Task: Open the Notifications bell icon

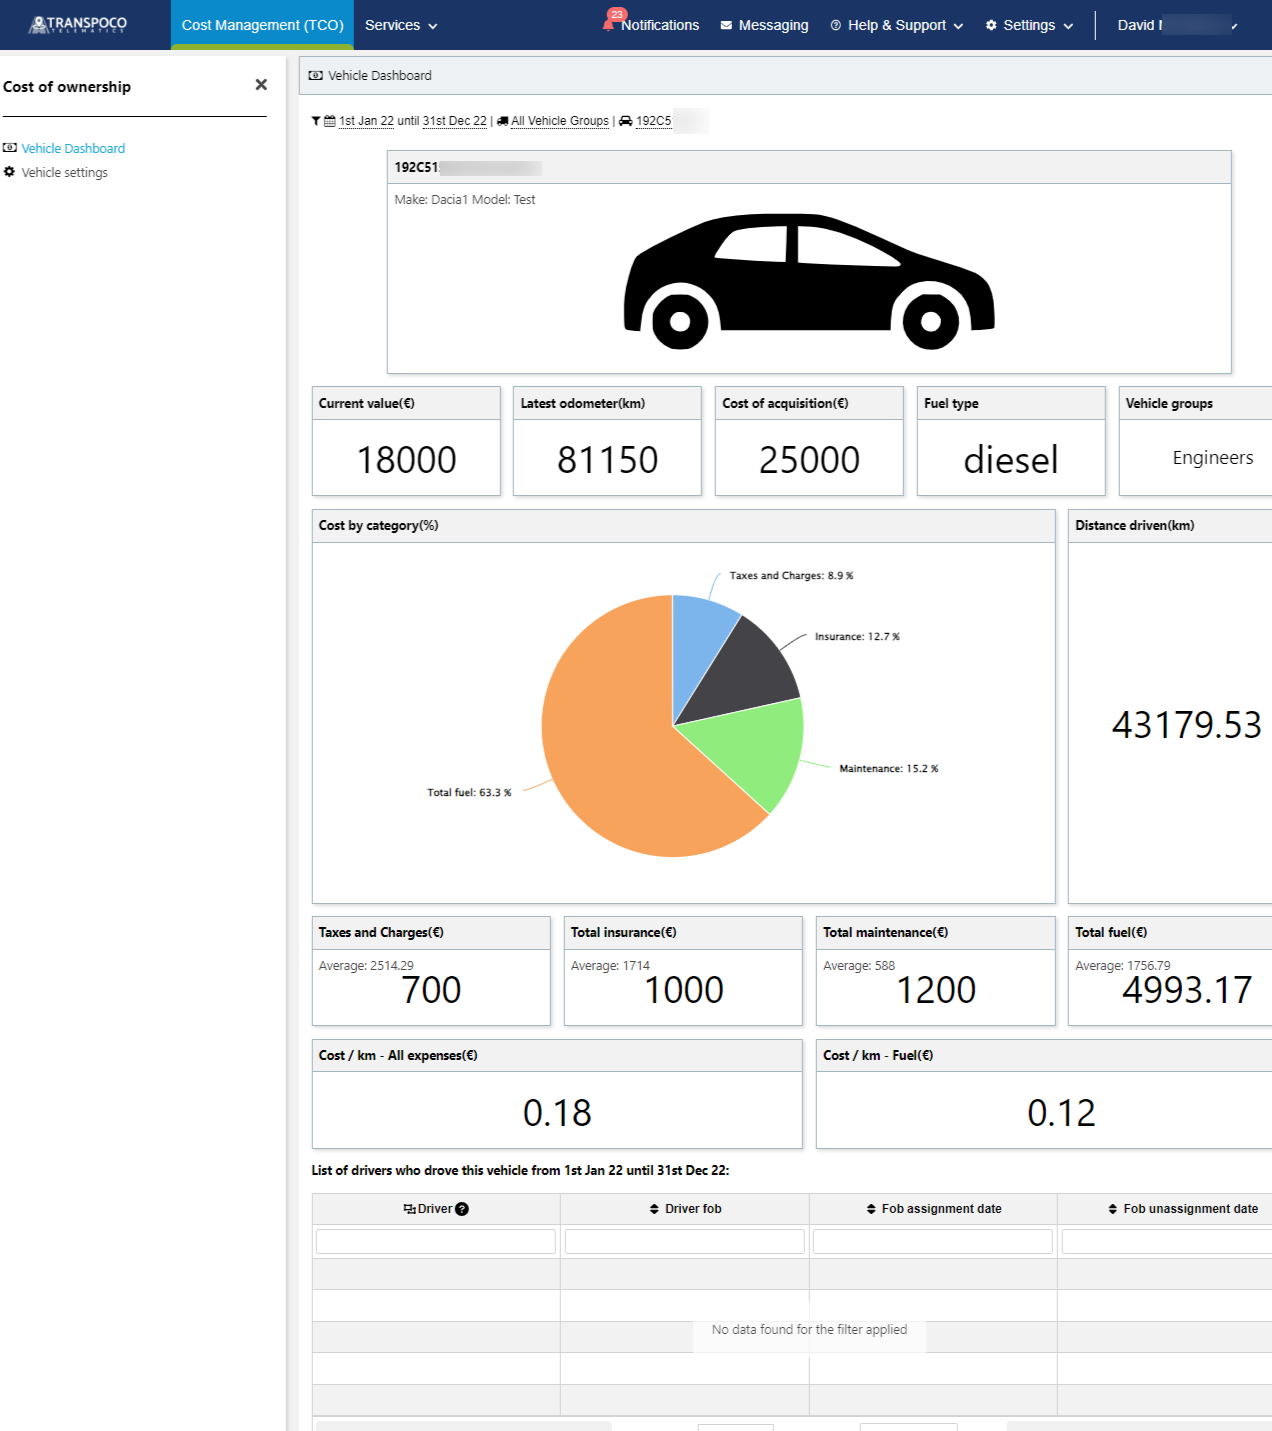Action: click(x=608, y=25)
